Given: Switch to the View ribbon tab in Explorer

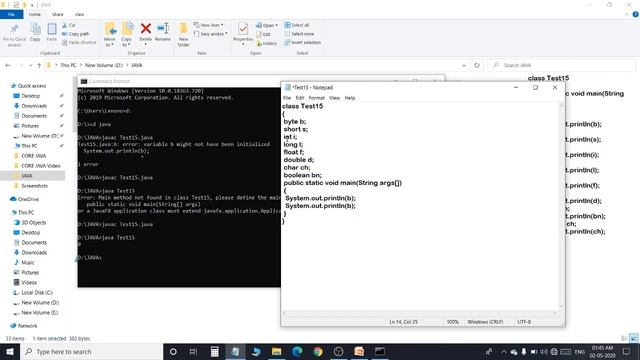Looking at the screenshot, I should [79, 14].
